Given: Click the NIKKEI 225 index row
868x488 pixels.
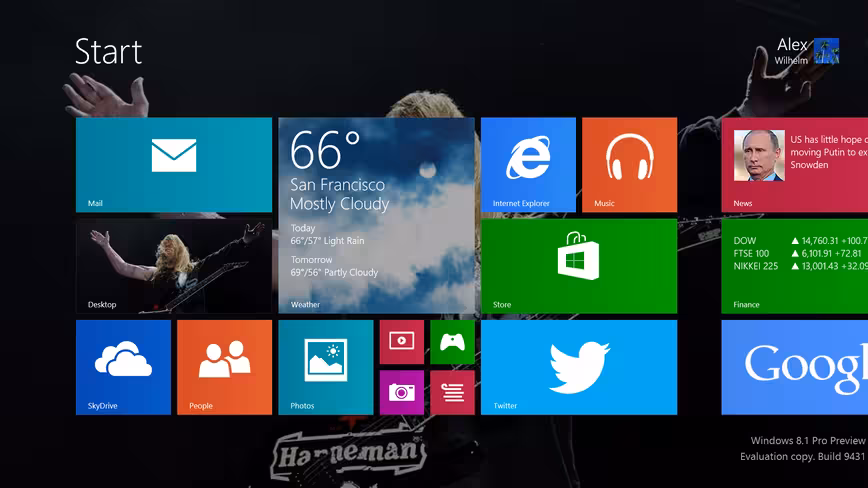Looking at the screenshot, I should [800, 266].
